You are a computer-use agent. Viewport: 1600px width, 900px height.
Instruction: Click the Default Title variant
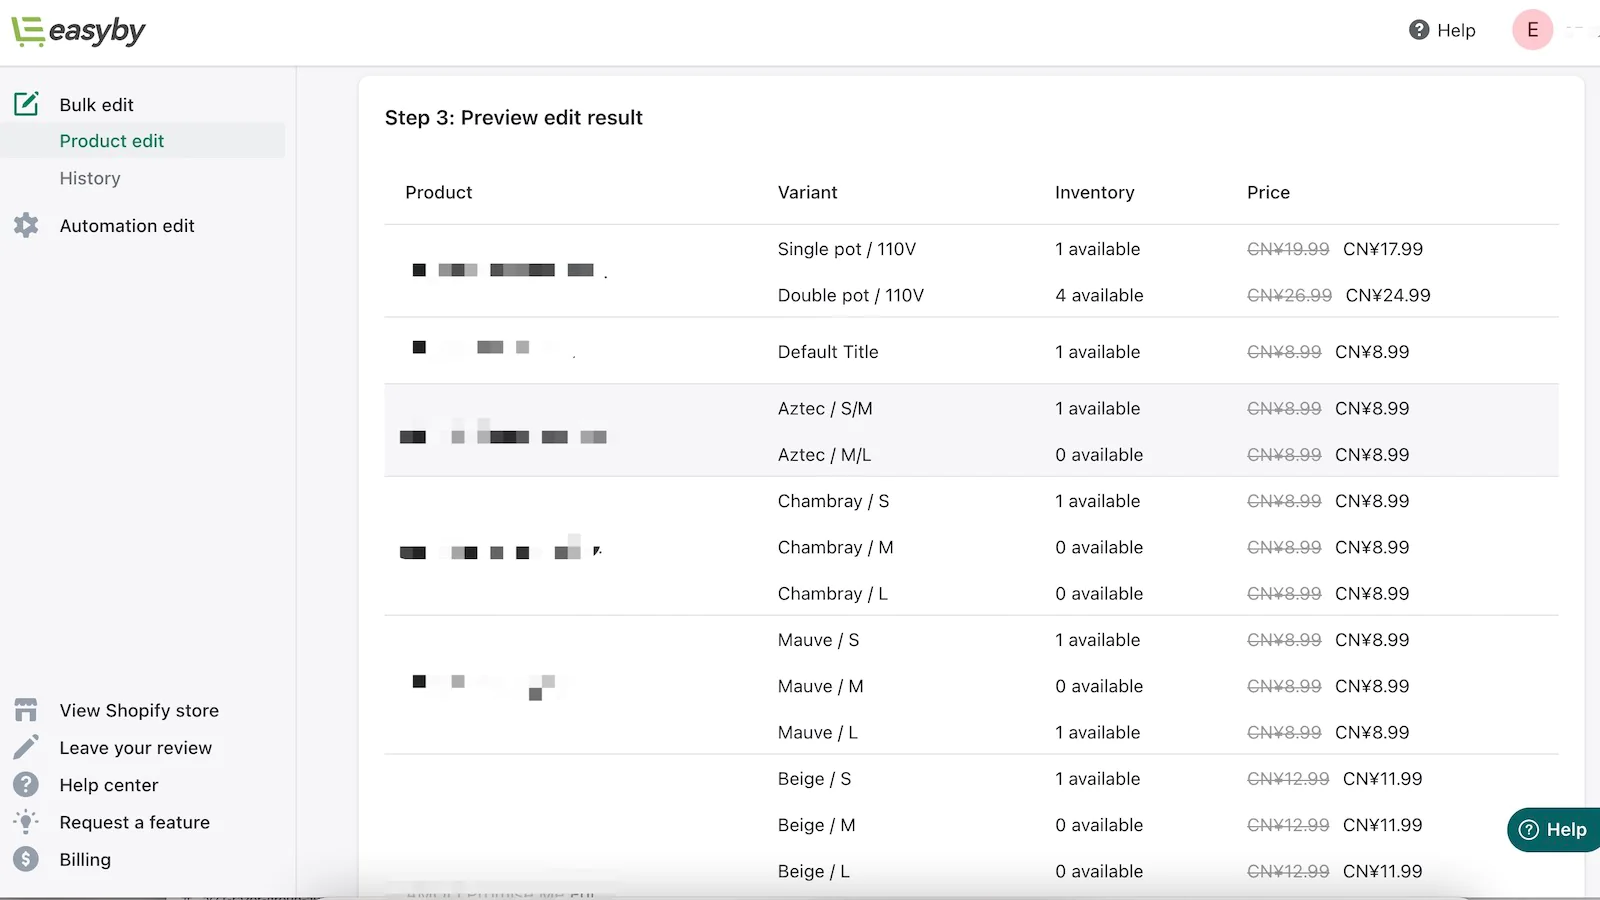tap(828, 352)
